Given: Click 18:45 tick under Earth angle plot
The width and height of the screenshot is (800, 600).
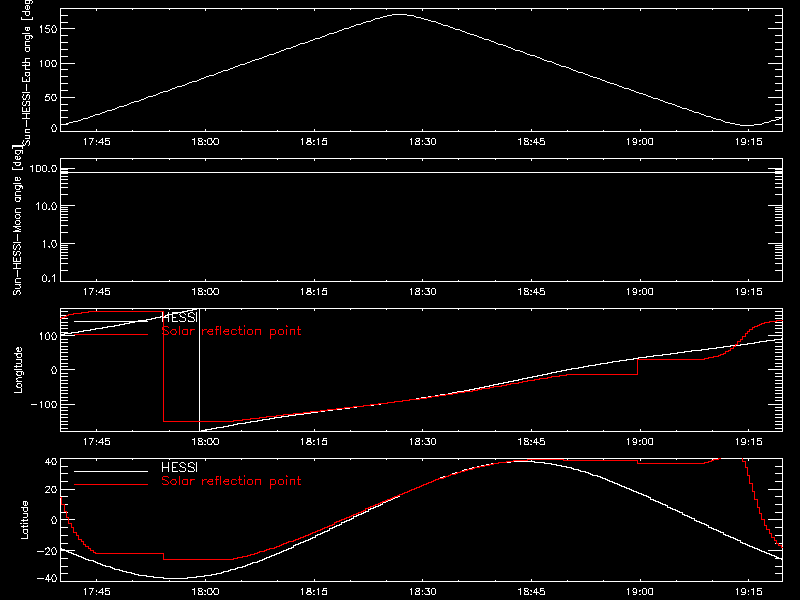Looking at the screenshot, I should coord(531,142).
